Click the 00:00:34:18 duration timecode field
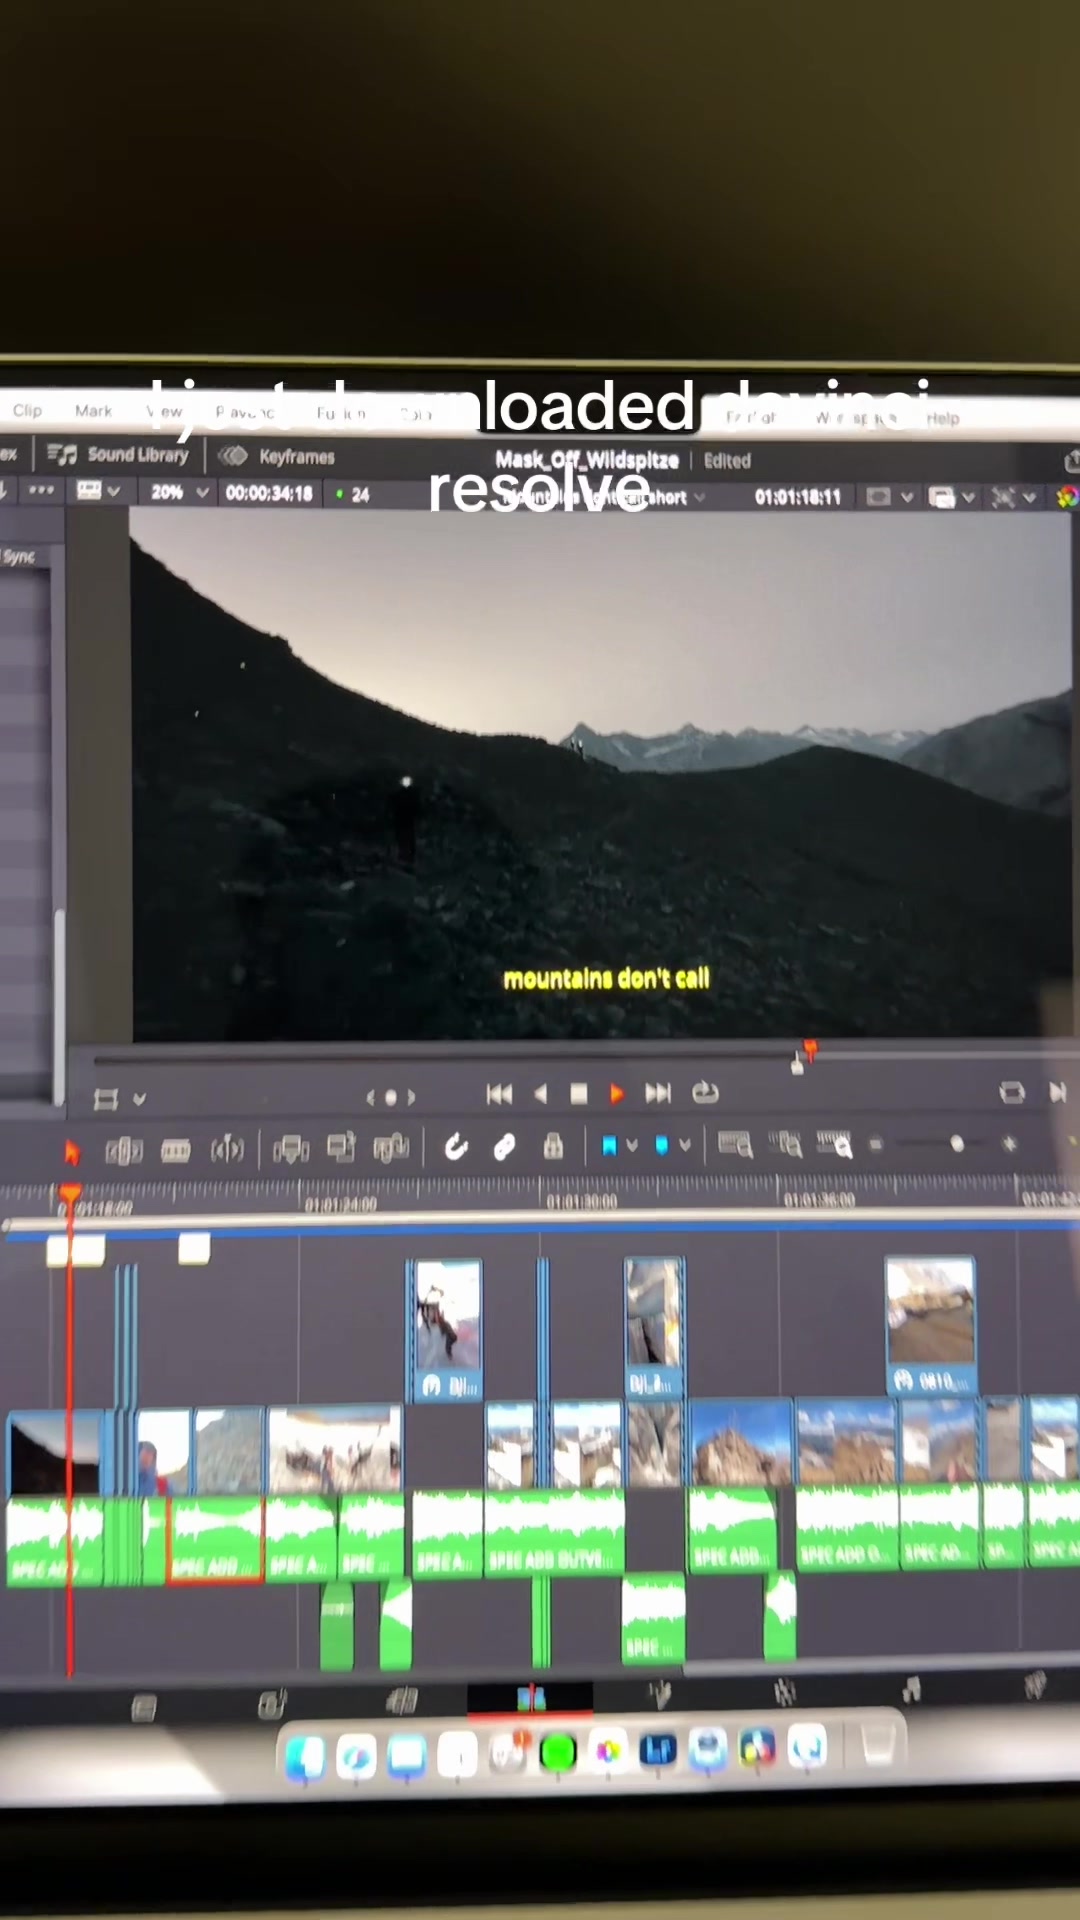This screenshot has width=1080, height=1920. 269,493
